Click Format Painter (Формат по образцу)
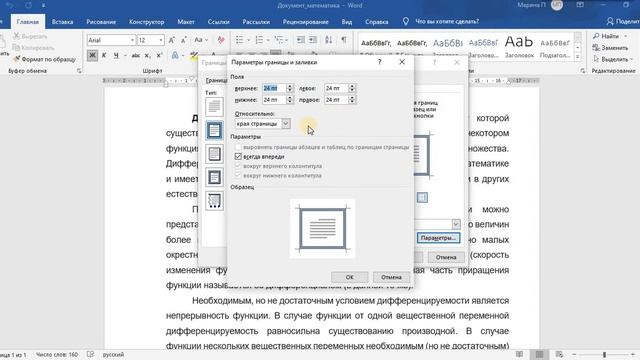640x360 pixels. (x=45, y=59)
